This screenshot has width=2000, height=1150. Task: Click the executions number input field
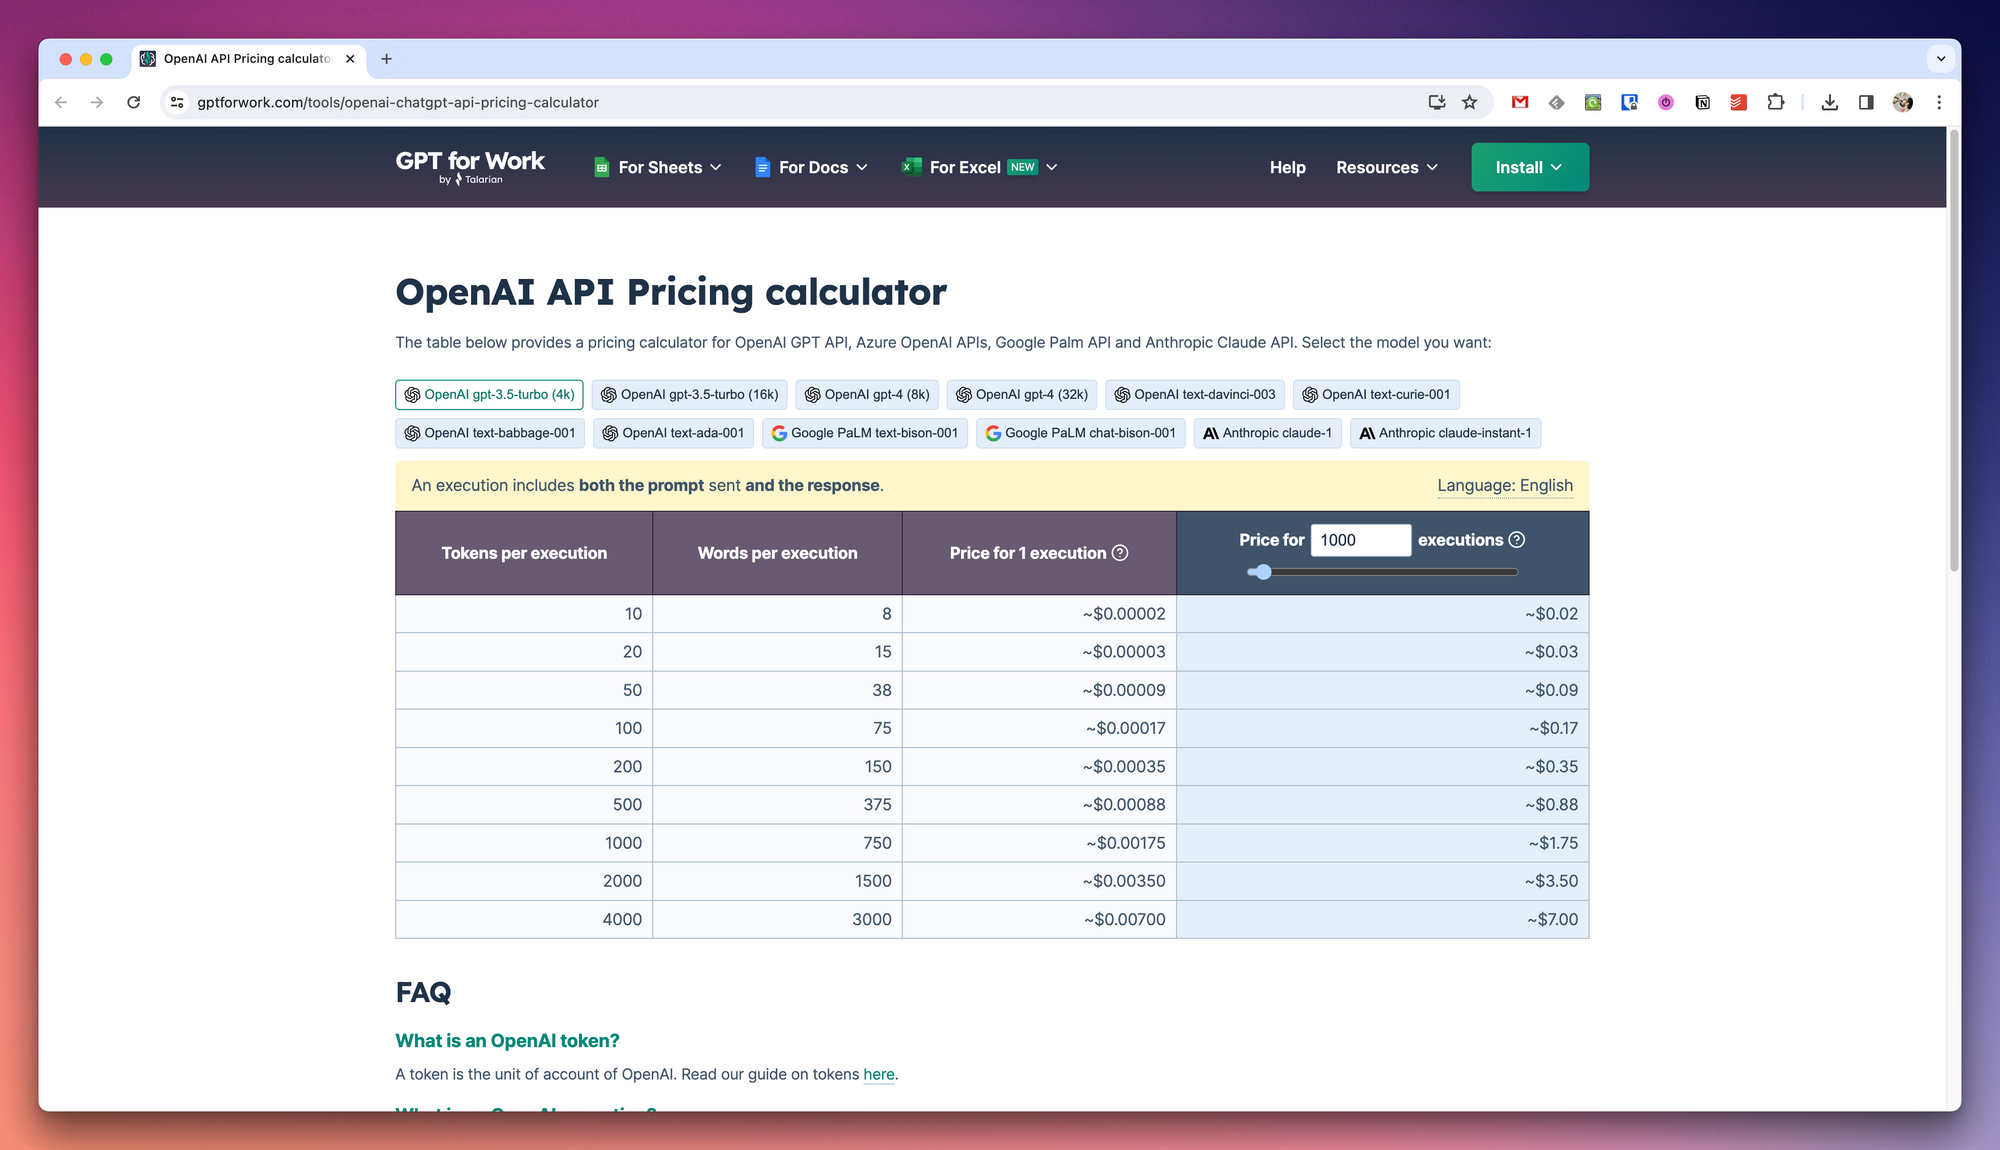[1360, 540]
